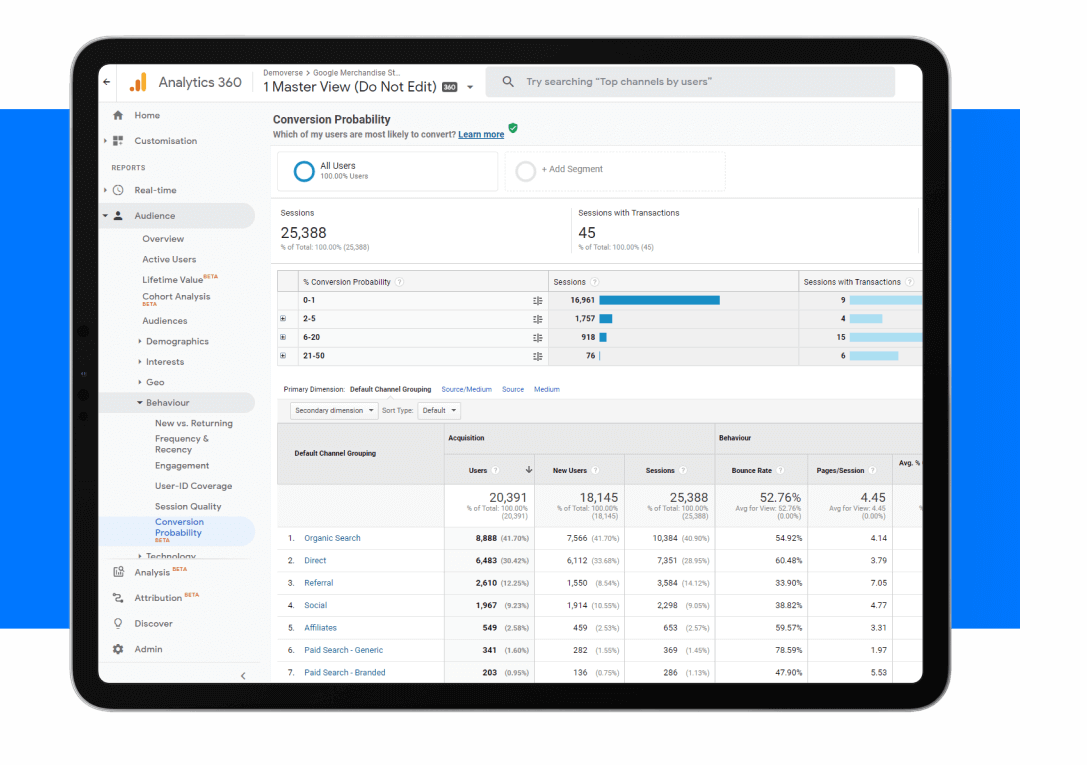Screen dimensions: 1087x765
Task: Click the search magnifier icon in the top bar
Action: tap(507, 81)
